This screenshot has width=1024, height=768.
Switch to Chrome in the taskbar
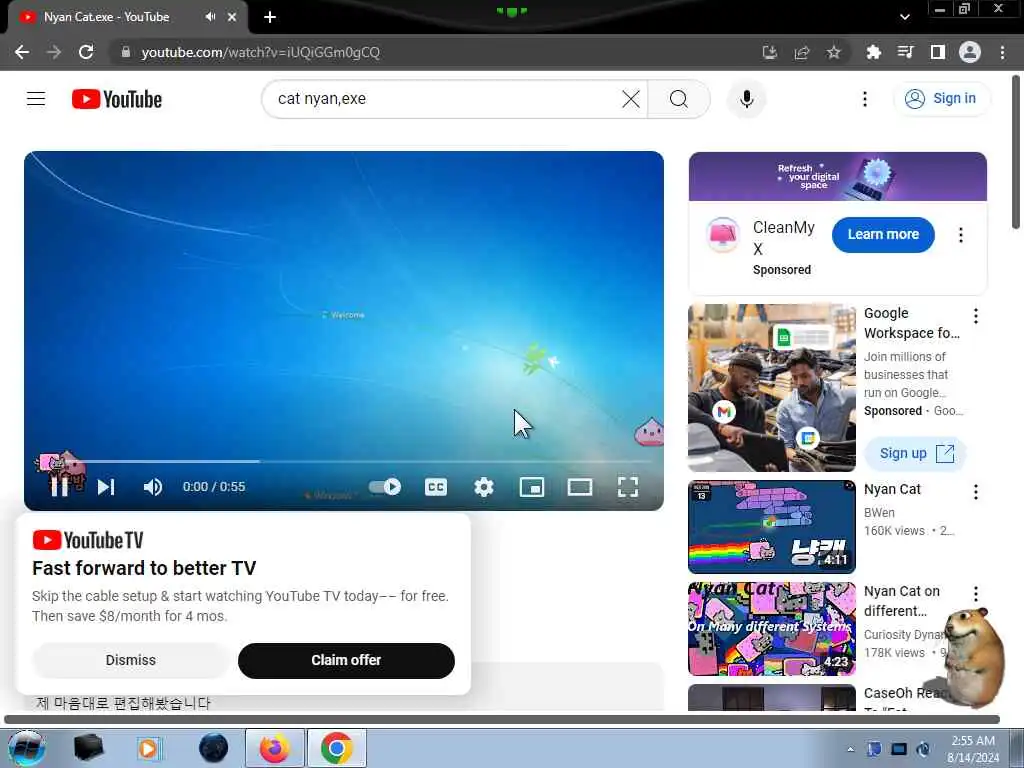(x=336, y=748)
